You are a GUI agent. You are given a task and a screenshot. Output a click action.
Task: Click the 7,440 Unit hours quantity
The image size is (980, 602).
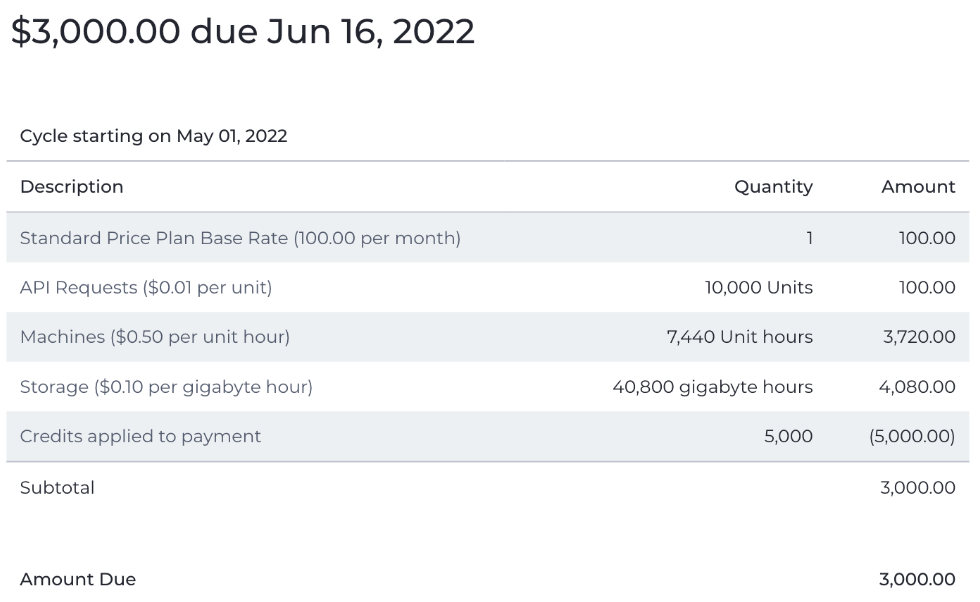click(x=739, y=337)
